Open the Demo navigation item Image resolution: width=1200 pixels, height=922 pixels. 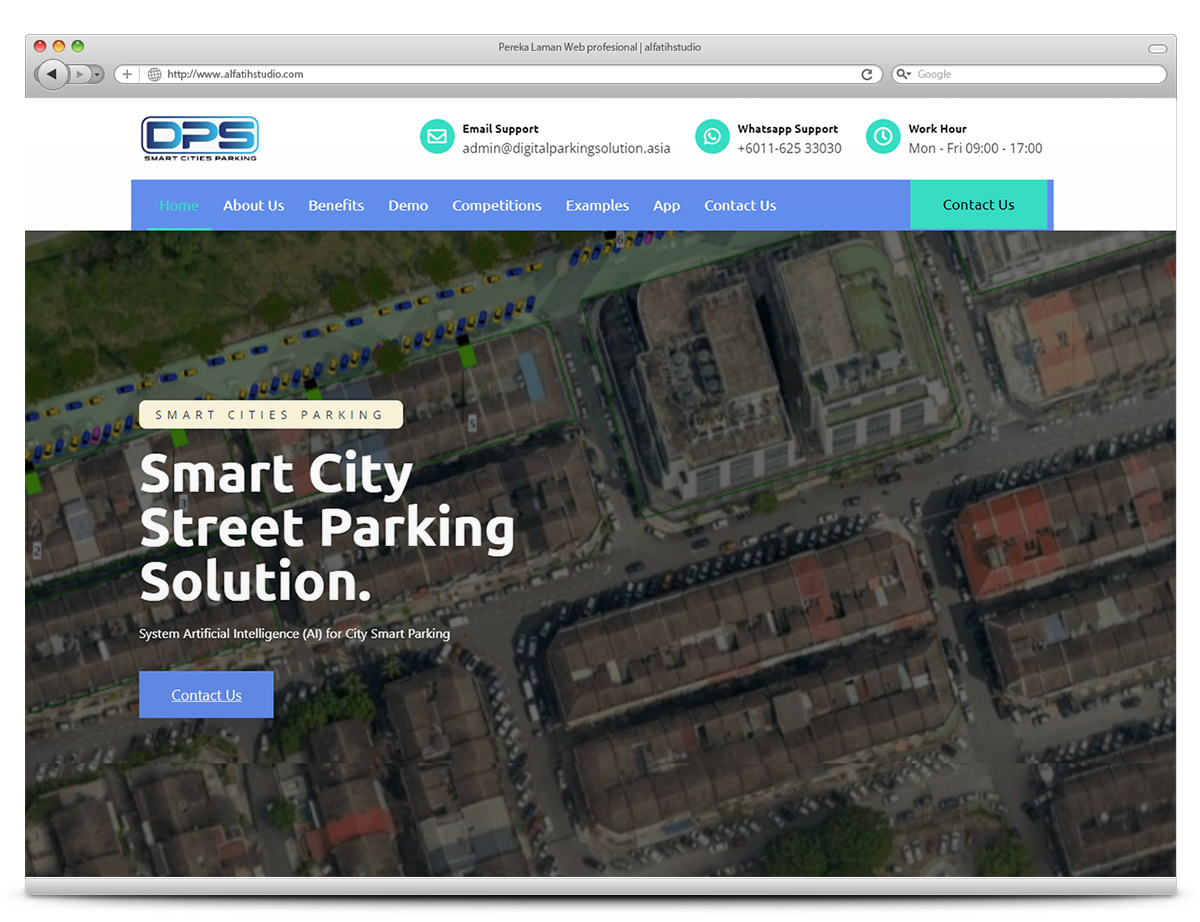[408, 205]
